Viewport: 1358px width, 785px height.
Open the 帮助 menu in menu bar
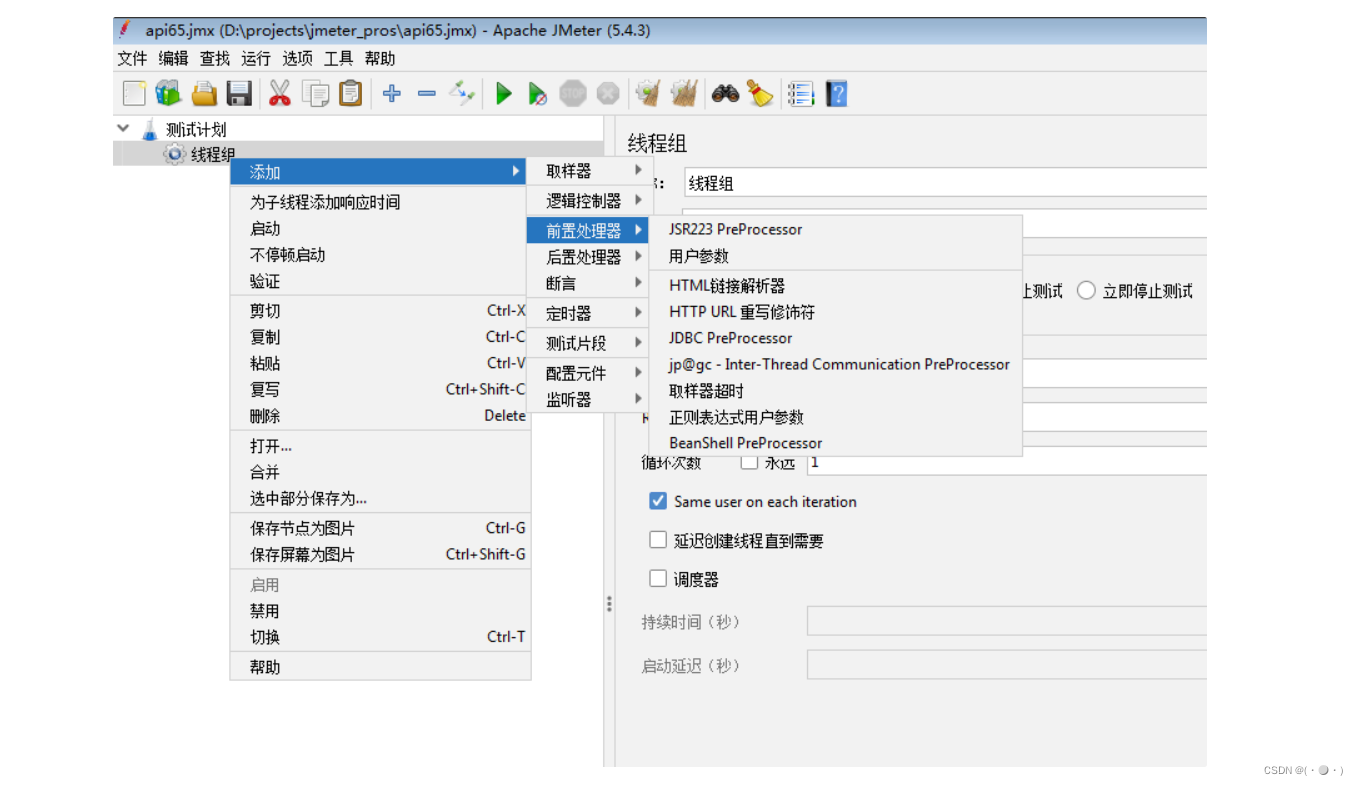[380, 59]
